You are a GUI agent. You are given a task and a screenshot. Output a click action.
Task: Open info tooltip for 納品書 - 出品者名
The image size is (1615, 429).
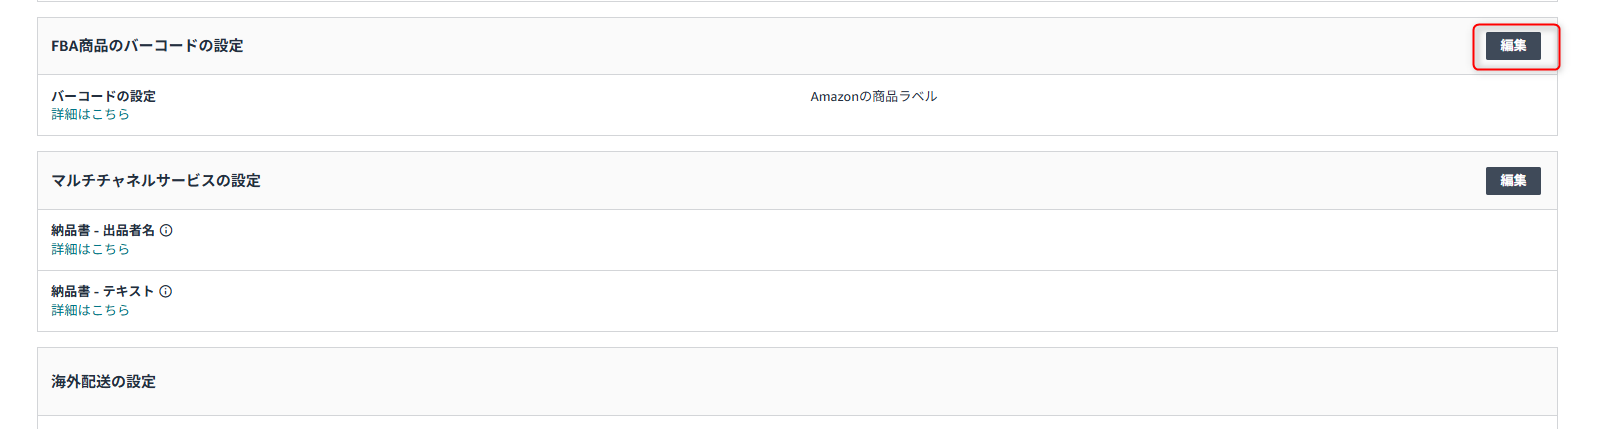tap(166, 230)
